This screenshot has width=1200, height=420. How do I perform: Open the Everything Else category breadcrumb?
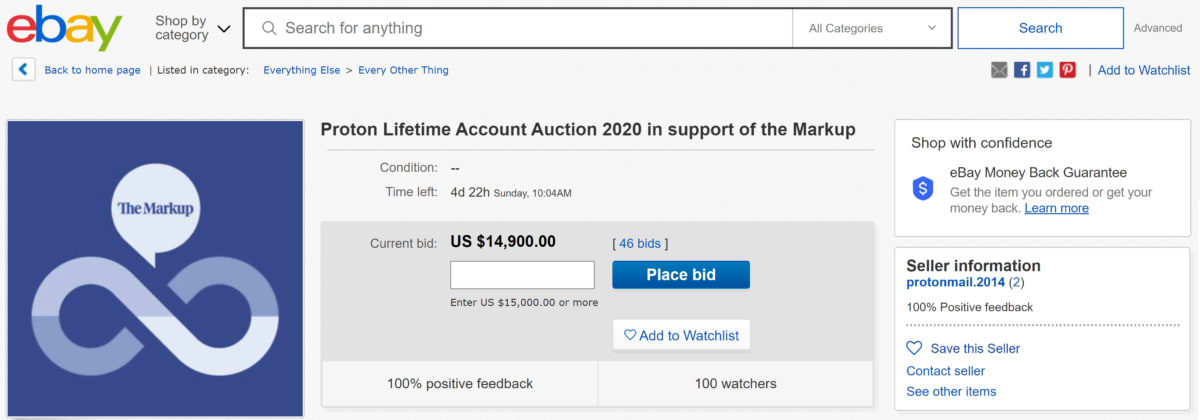pos(300,70)
